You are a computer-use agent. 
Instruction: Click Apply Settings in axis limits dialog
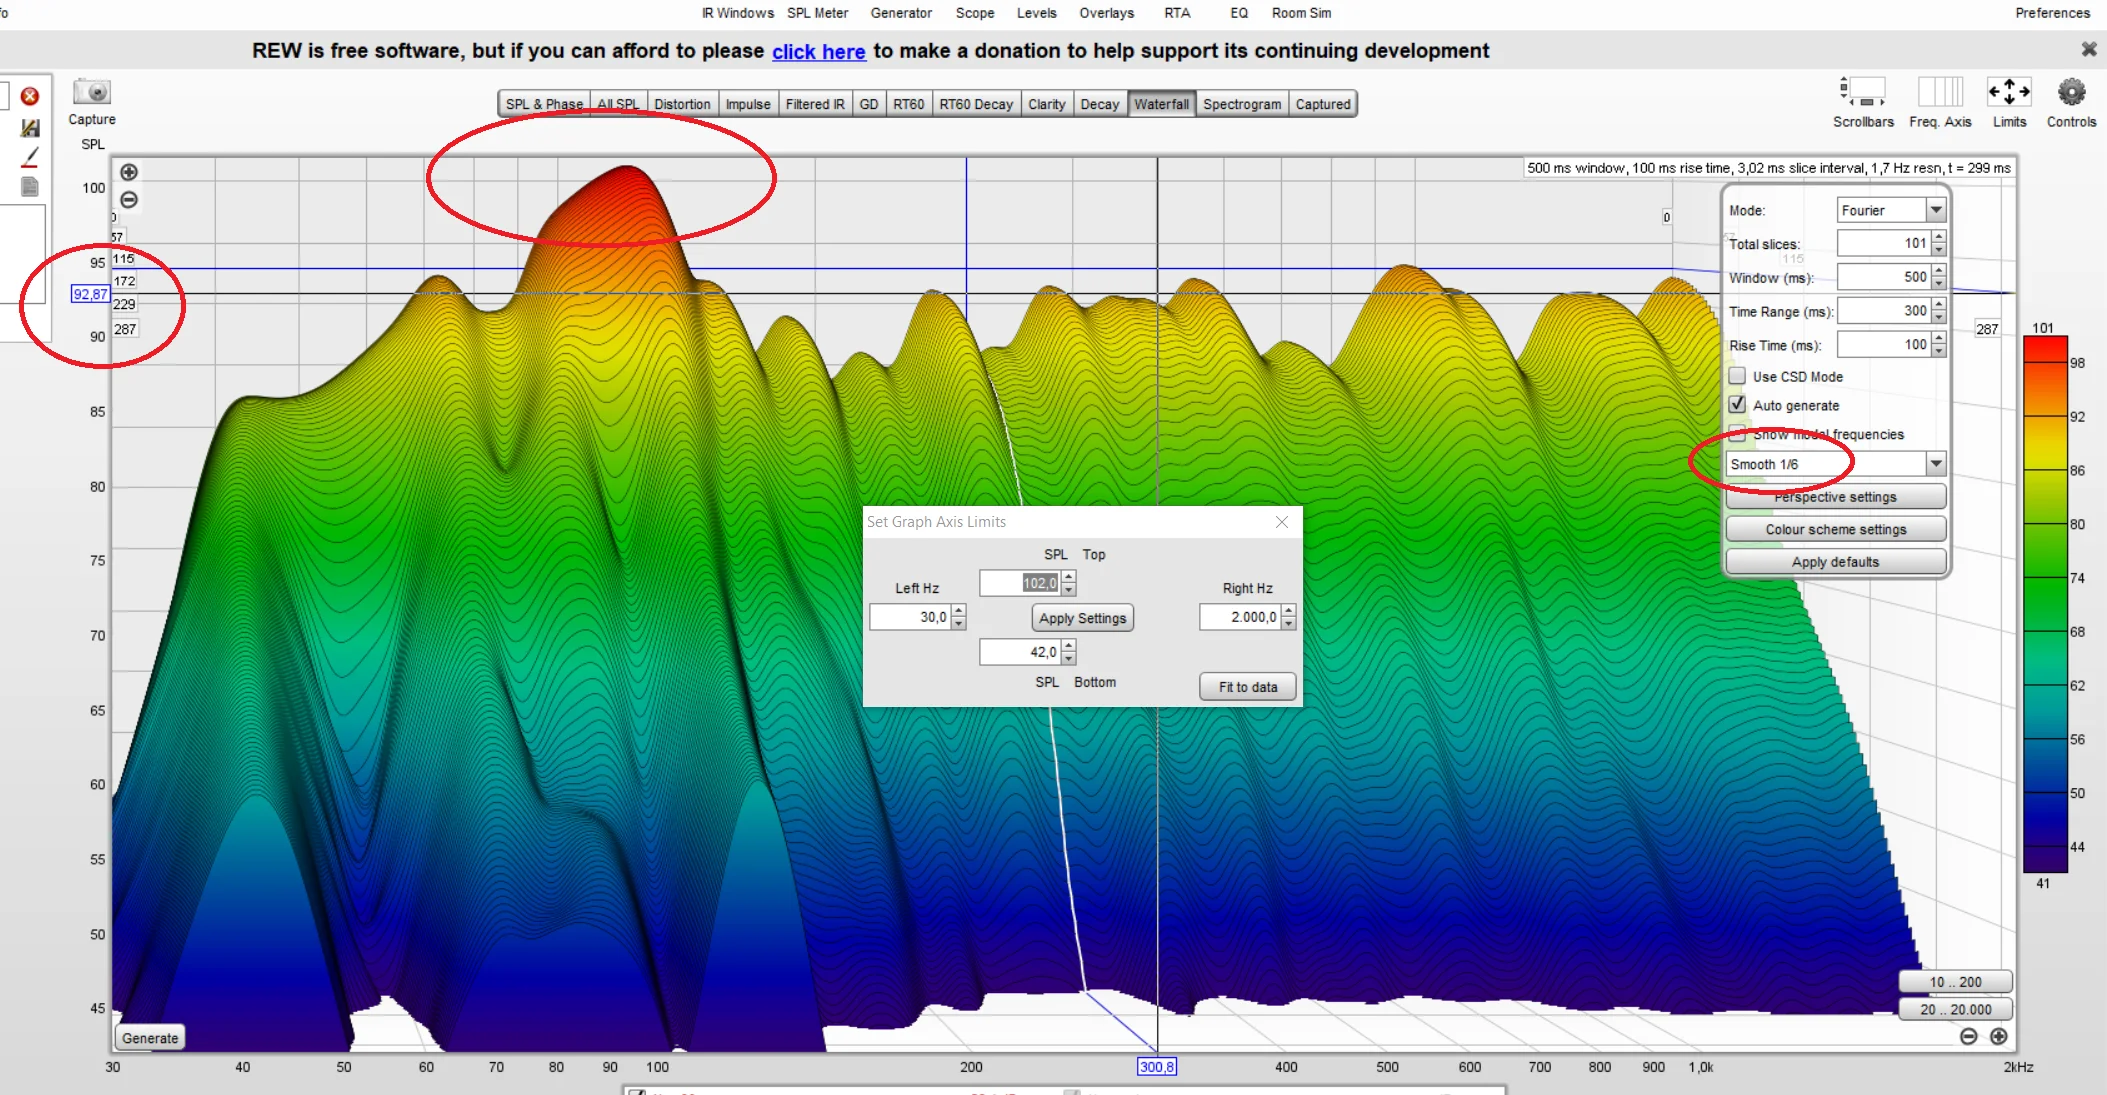pos(1082,618)
